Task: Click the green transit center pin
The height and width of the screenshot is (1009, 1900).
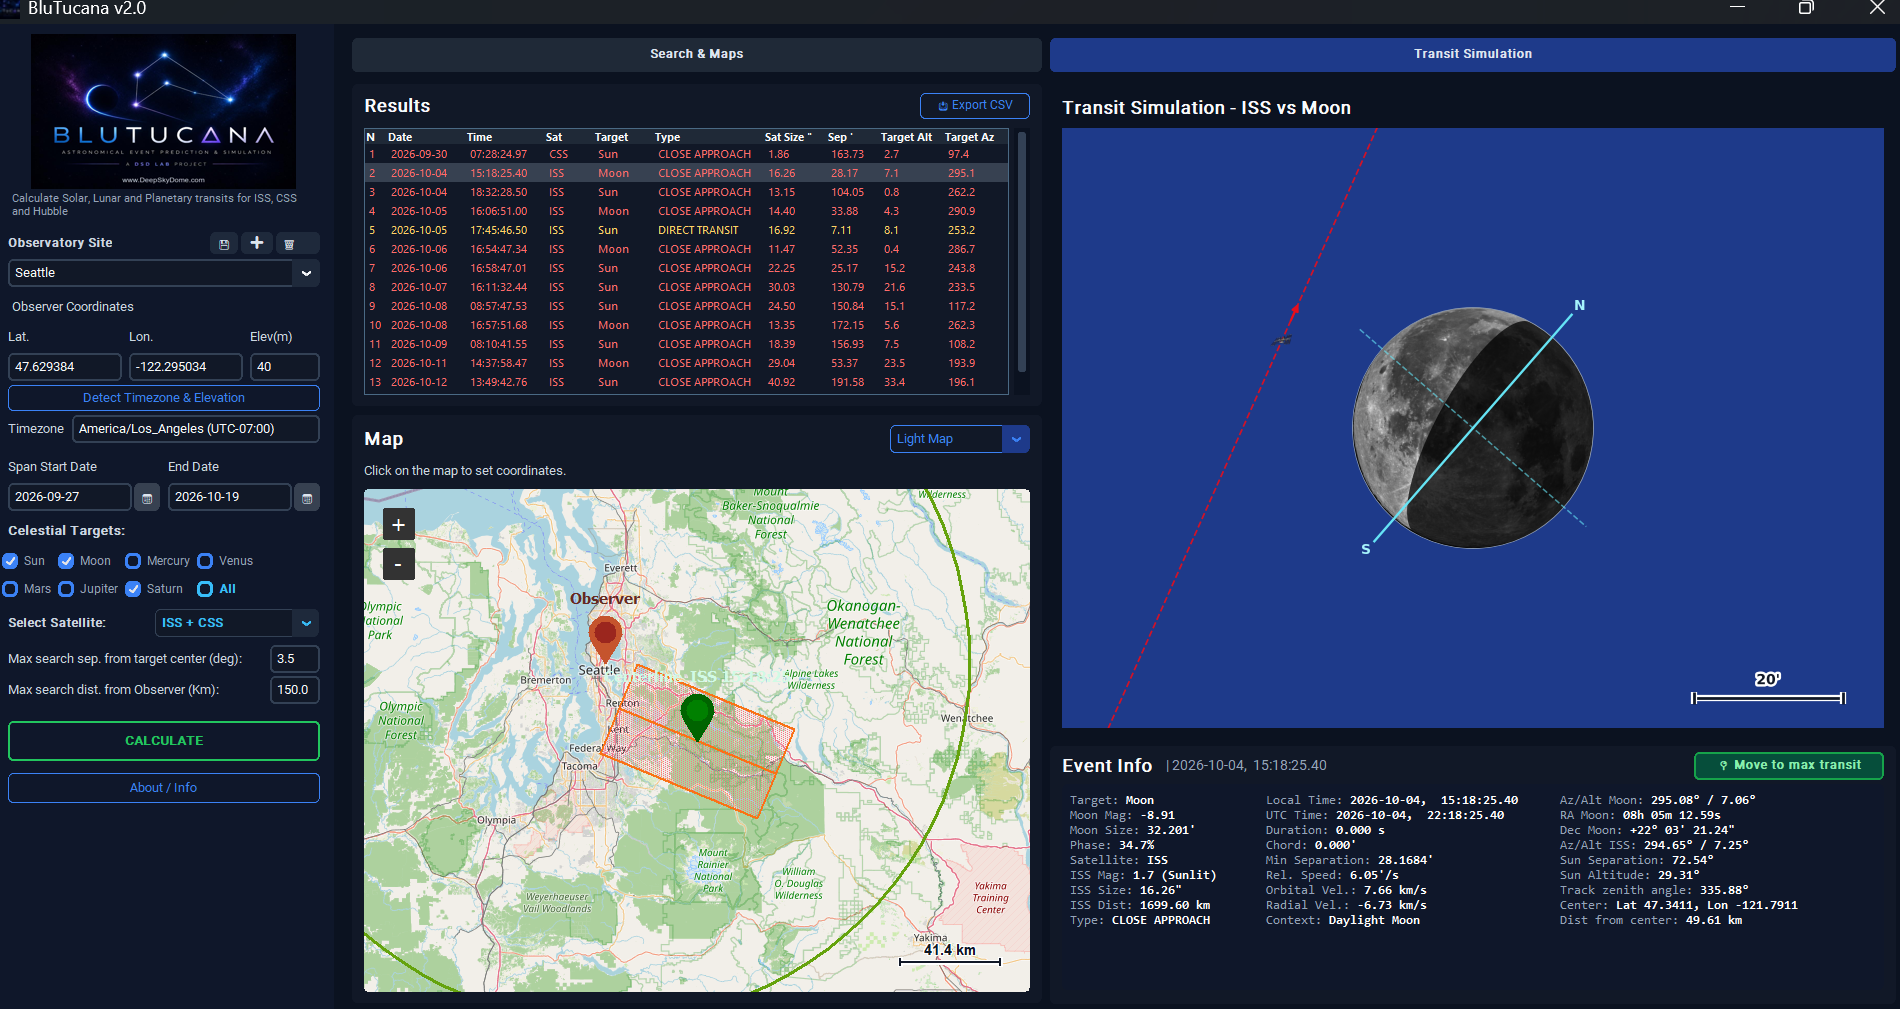Action: pyautogui.click(x=697, y=716)
